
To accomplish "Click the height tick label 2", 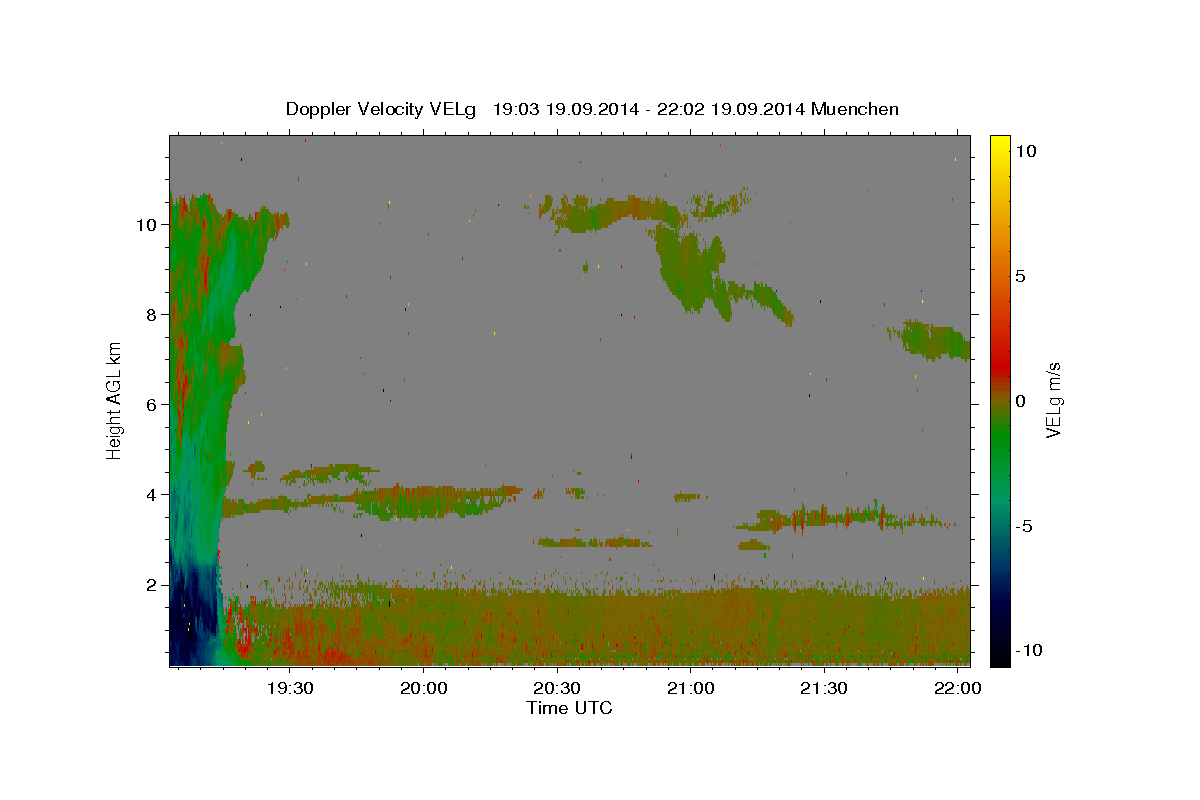I will (154, 585).
